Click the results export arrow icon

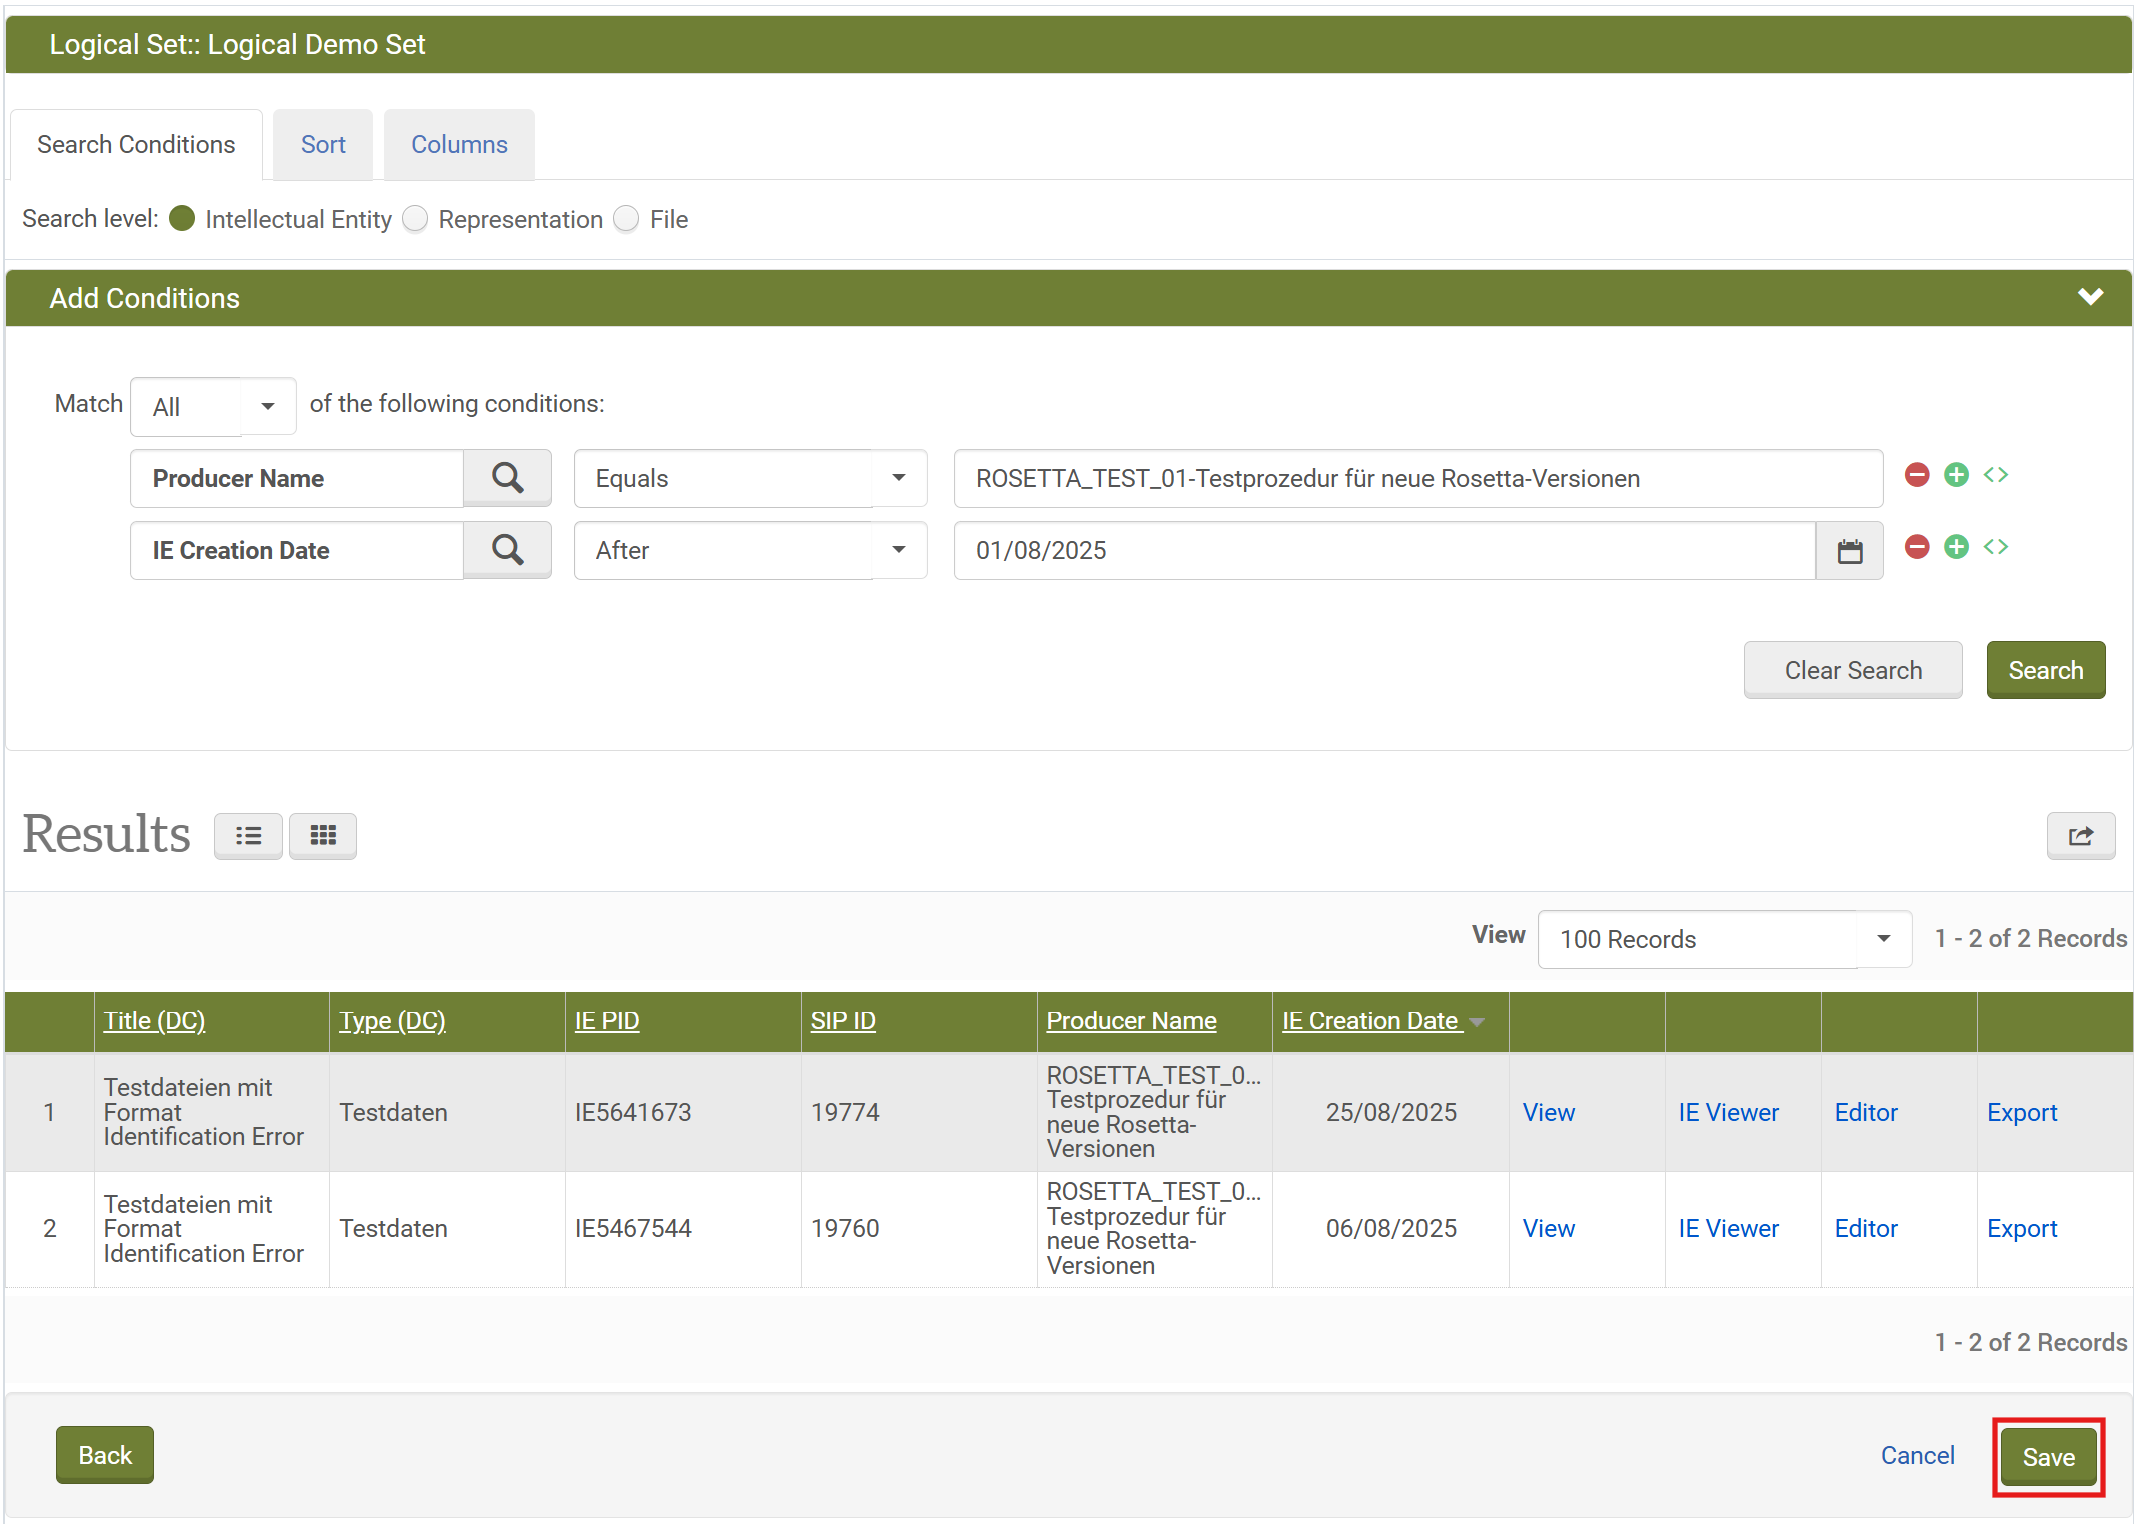coord(2080,836)
